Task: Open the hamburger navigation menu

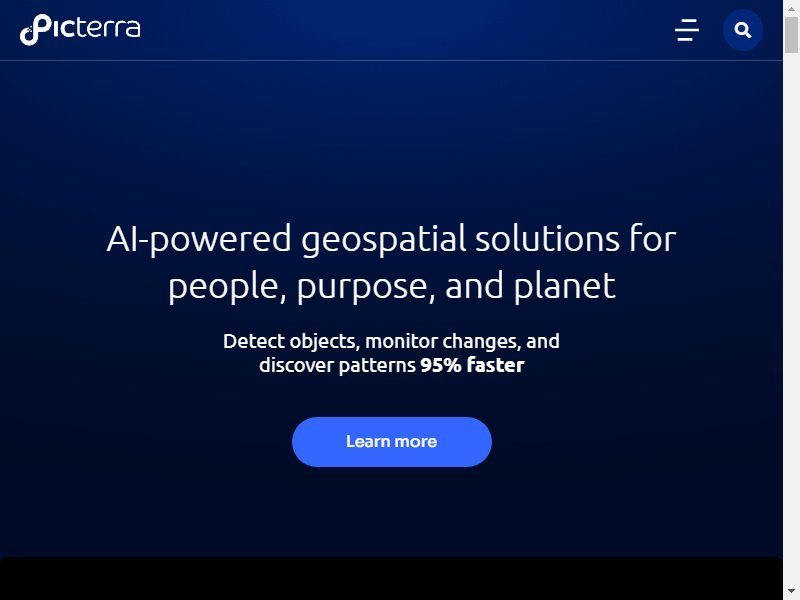Action: click(x=687, y=30)
